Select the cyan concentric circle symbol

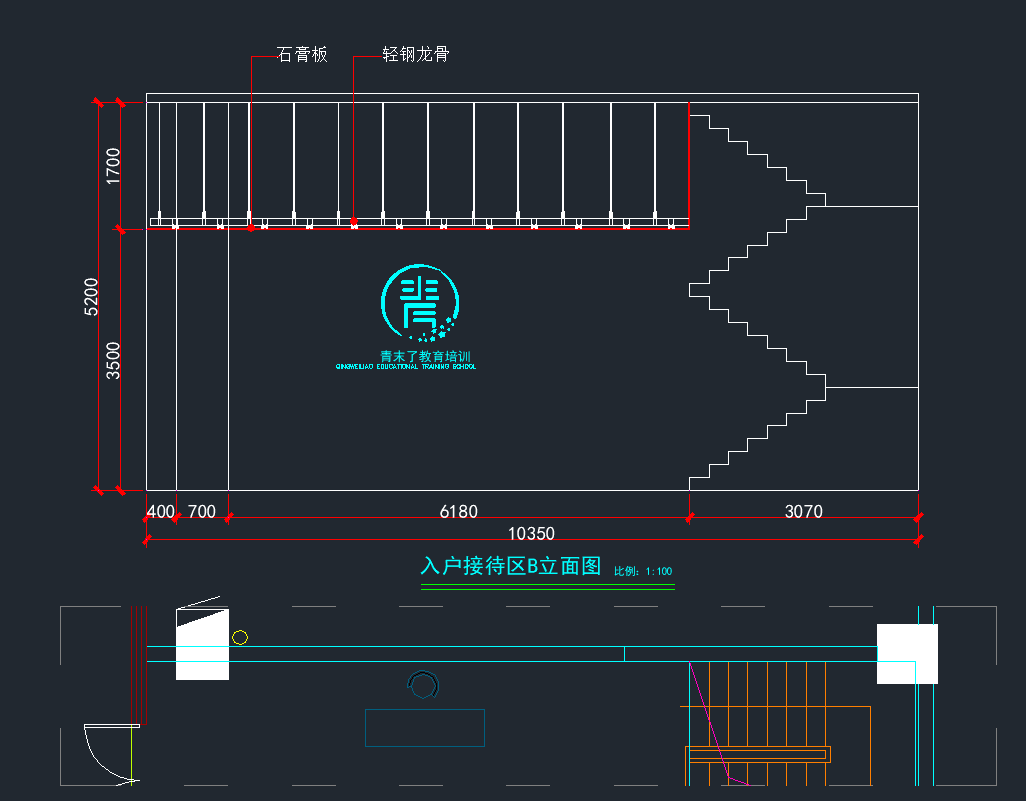pos(424,685)
